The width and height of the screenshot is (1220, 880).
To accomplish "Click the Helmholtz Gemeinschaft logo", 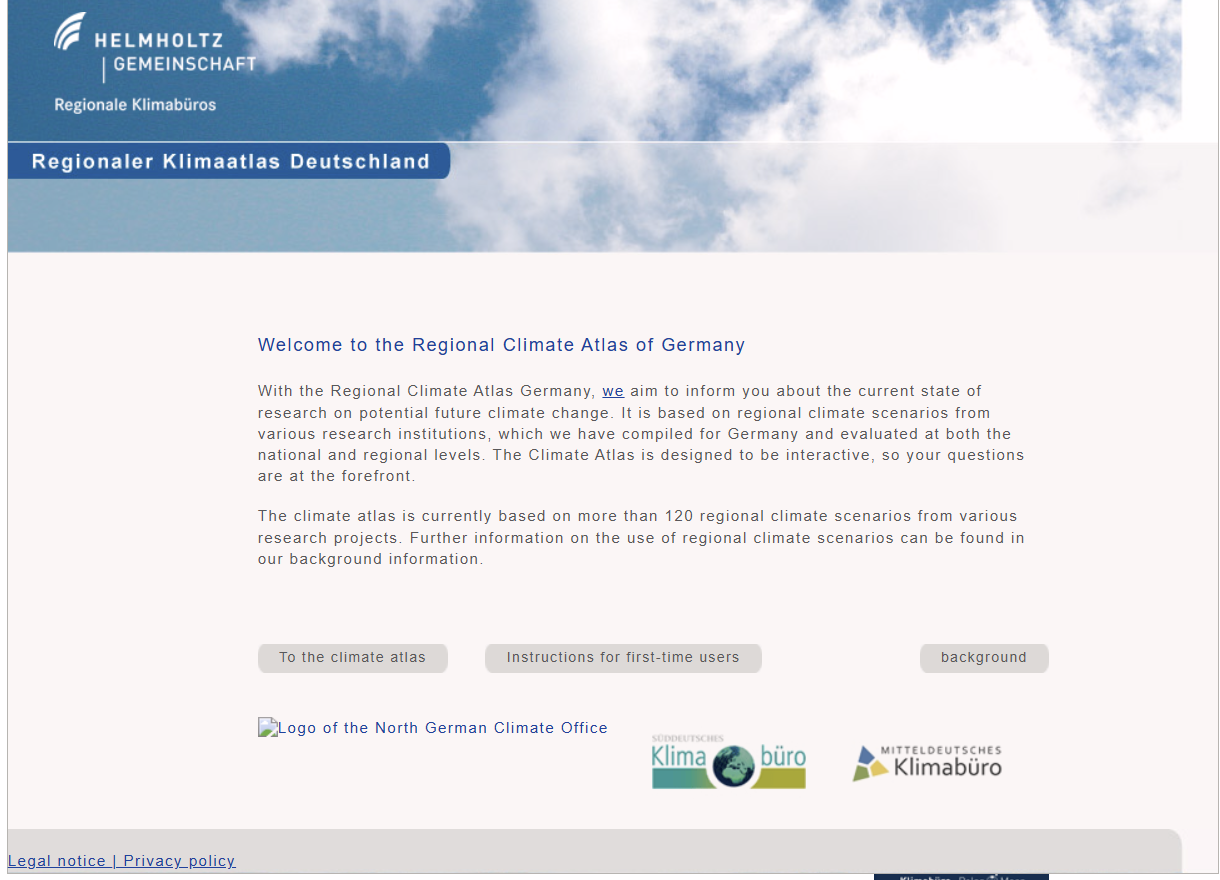I will pos(155,45).
